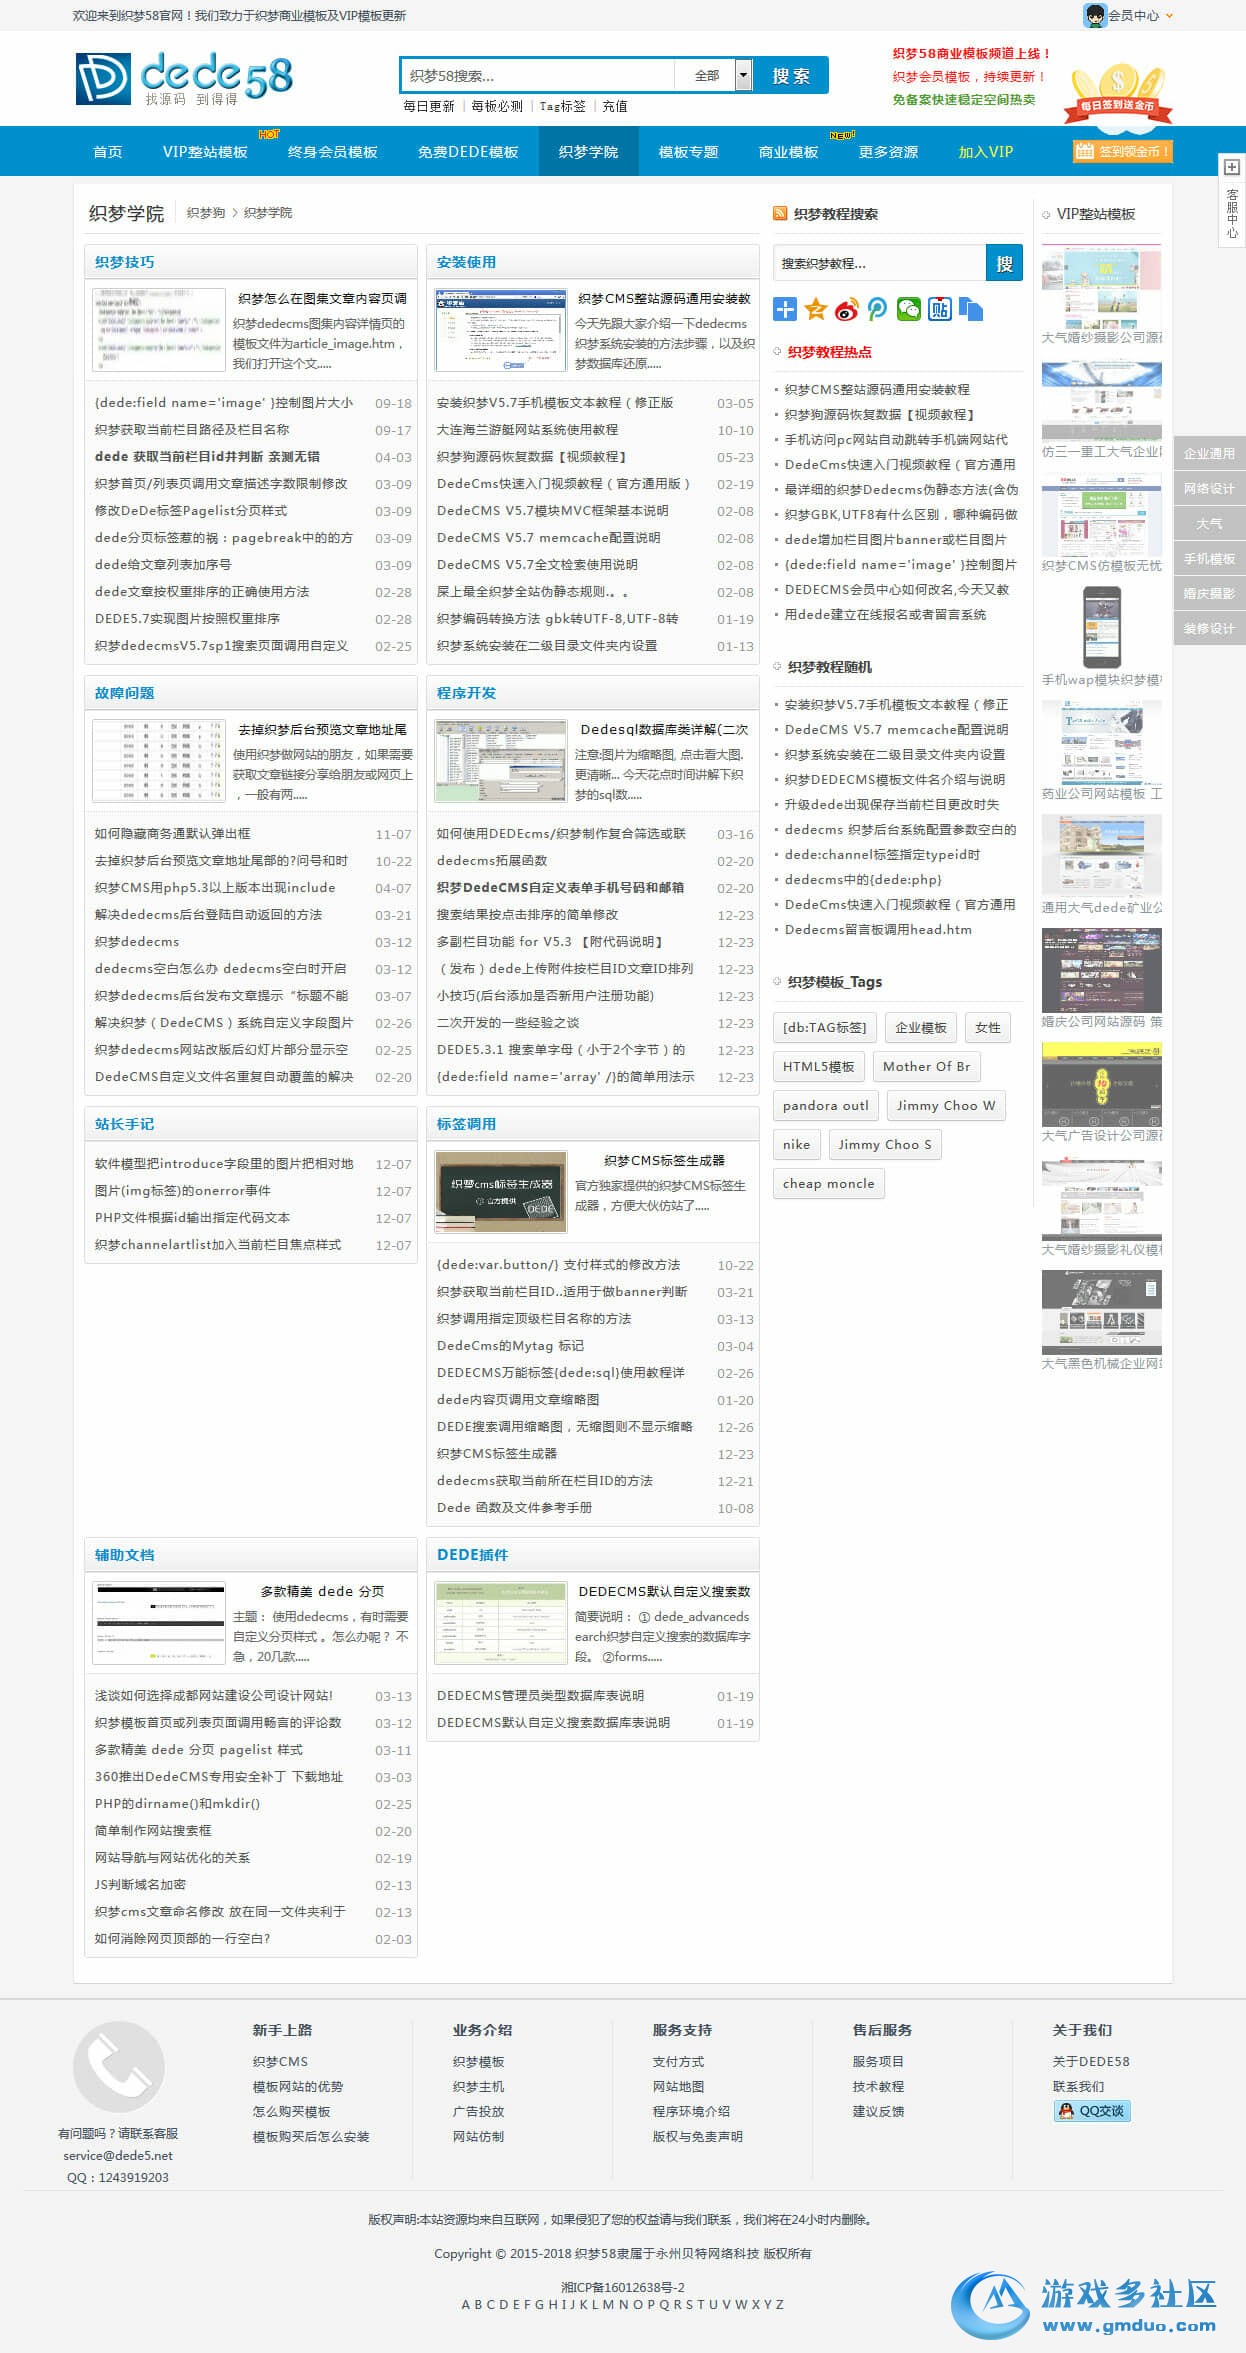Select 网络设计 on side floating menu
This screenshot has height=2353, width=1246.
tap(1210, 488)
